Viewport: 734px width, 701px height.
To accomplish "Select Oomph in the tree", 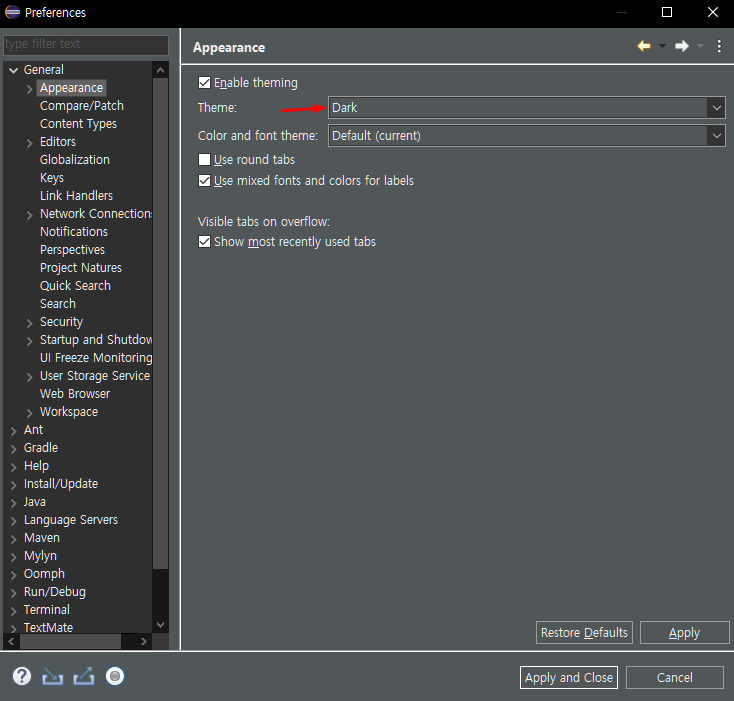I will click(44, 574).
